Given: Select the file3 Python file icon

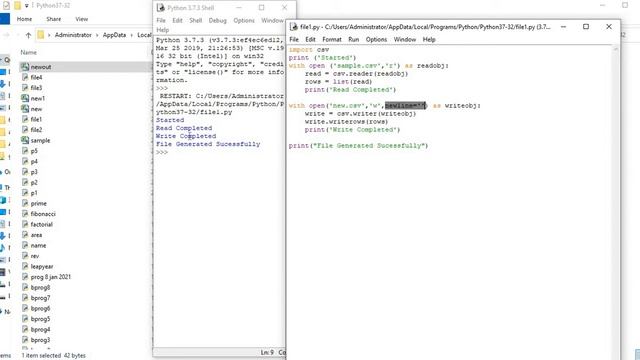Looking at the screenshot, I should [25, 88].
